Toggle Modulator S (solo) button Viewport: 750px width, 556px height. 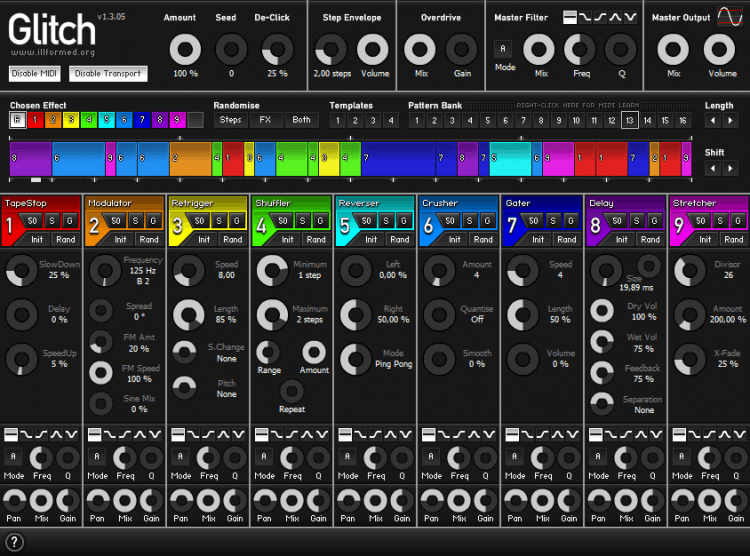point(136,221)
